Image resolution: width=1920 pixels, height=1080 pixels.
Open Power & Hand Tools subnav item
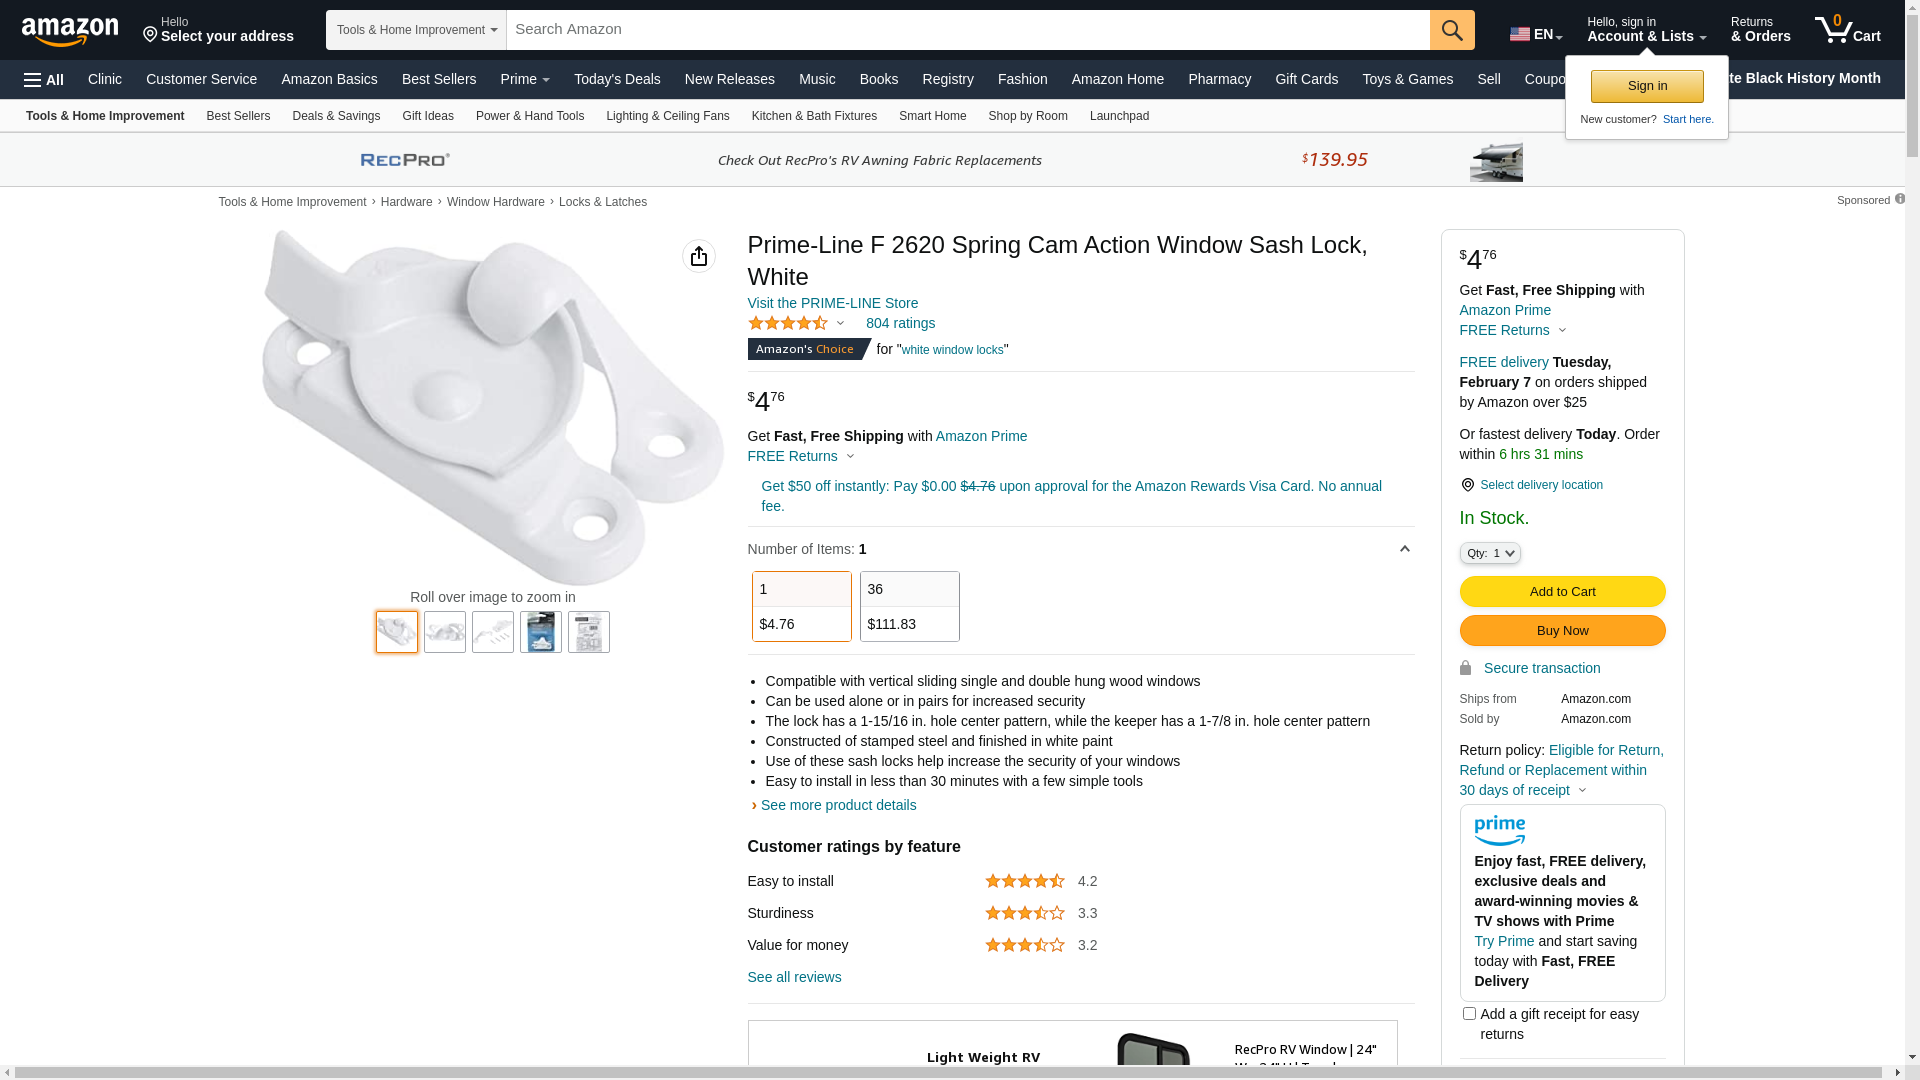(x=530, y=116)
